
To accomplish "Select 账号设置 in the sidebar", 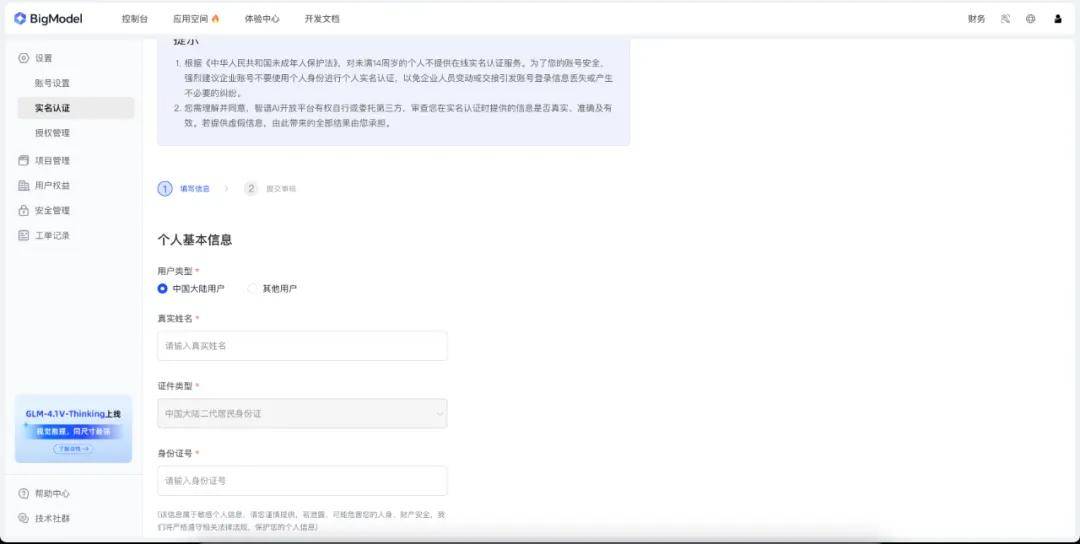I will [52, 83].
